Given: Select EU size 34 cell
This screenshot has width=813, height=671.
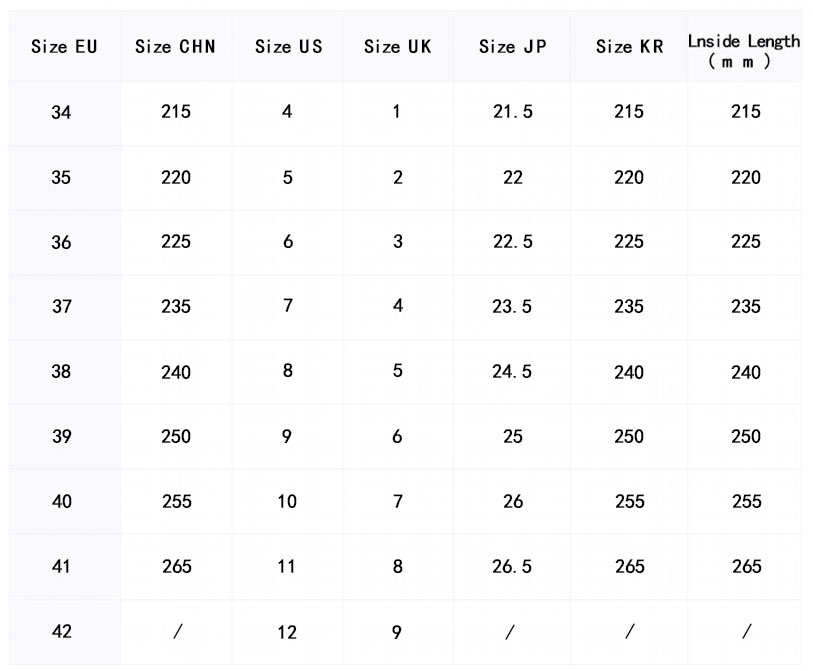Looking at the screenshot, I should [x=62, y=113].
